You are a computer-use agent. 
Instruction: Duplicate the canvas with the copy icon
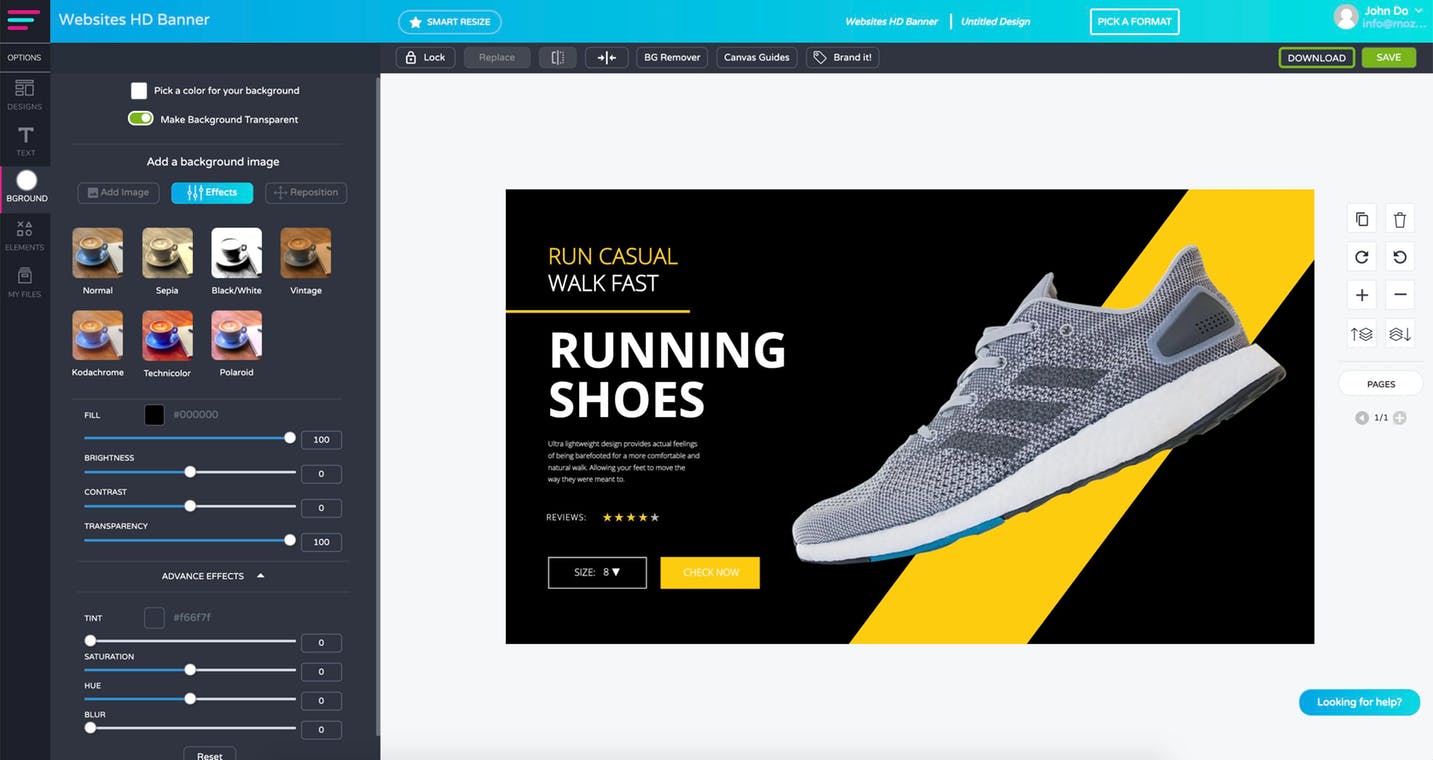(1362, 219)
